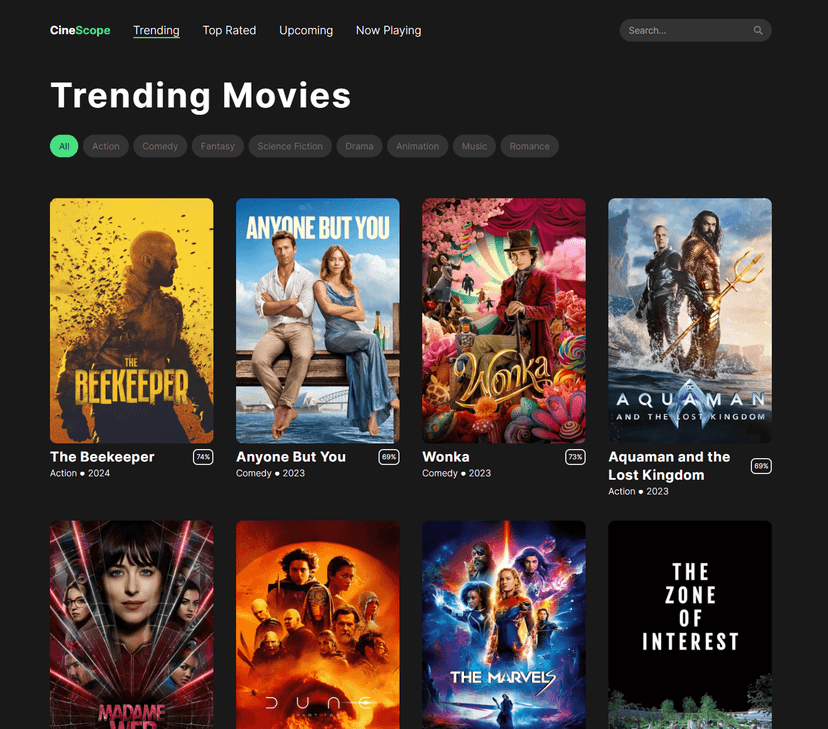This screenshot has height=729, width=828.
Task: Toggle the Animation genre chip
Action: coord(417,146)
